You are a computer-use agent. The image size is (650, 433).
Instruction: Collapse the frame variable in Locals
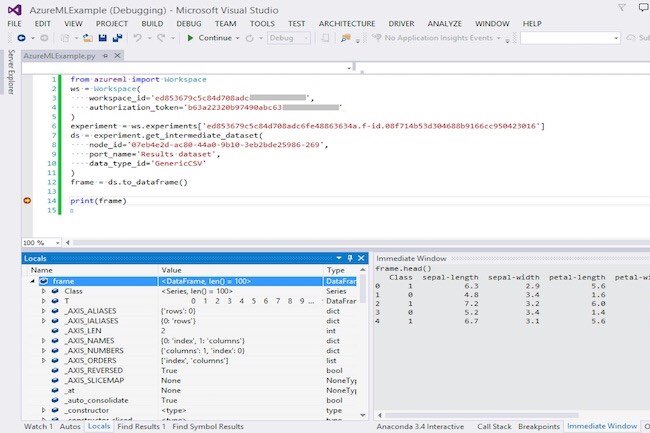coord(33,281)
